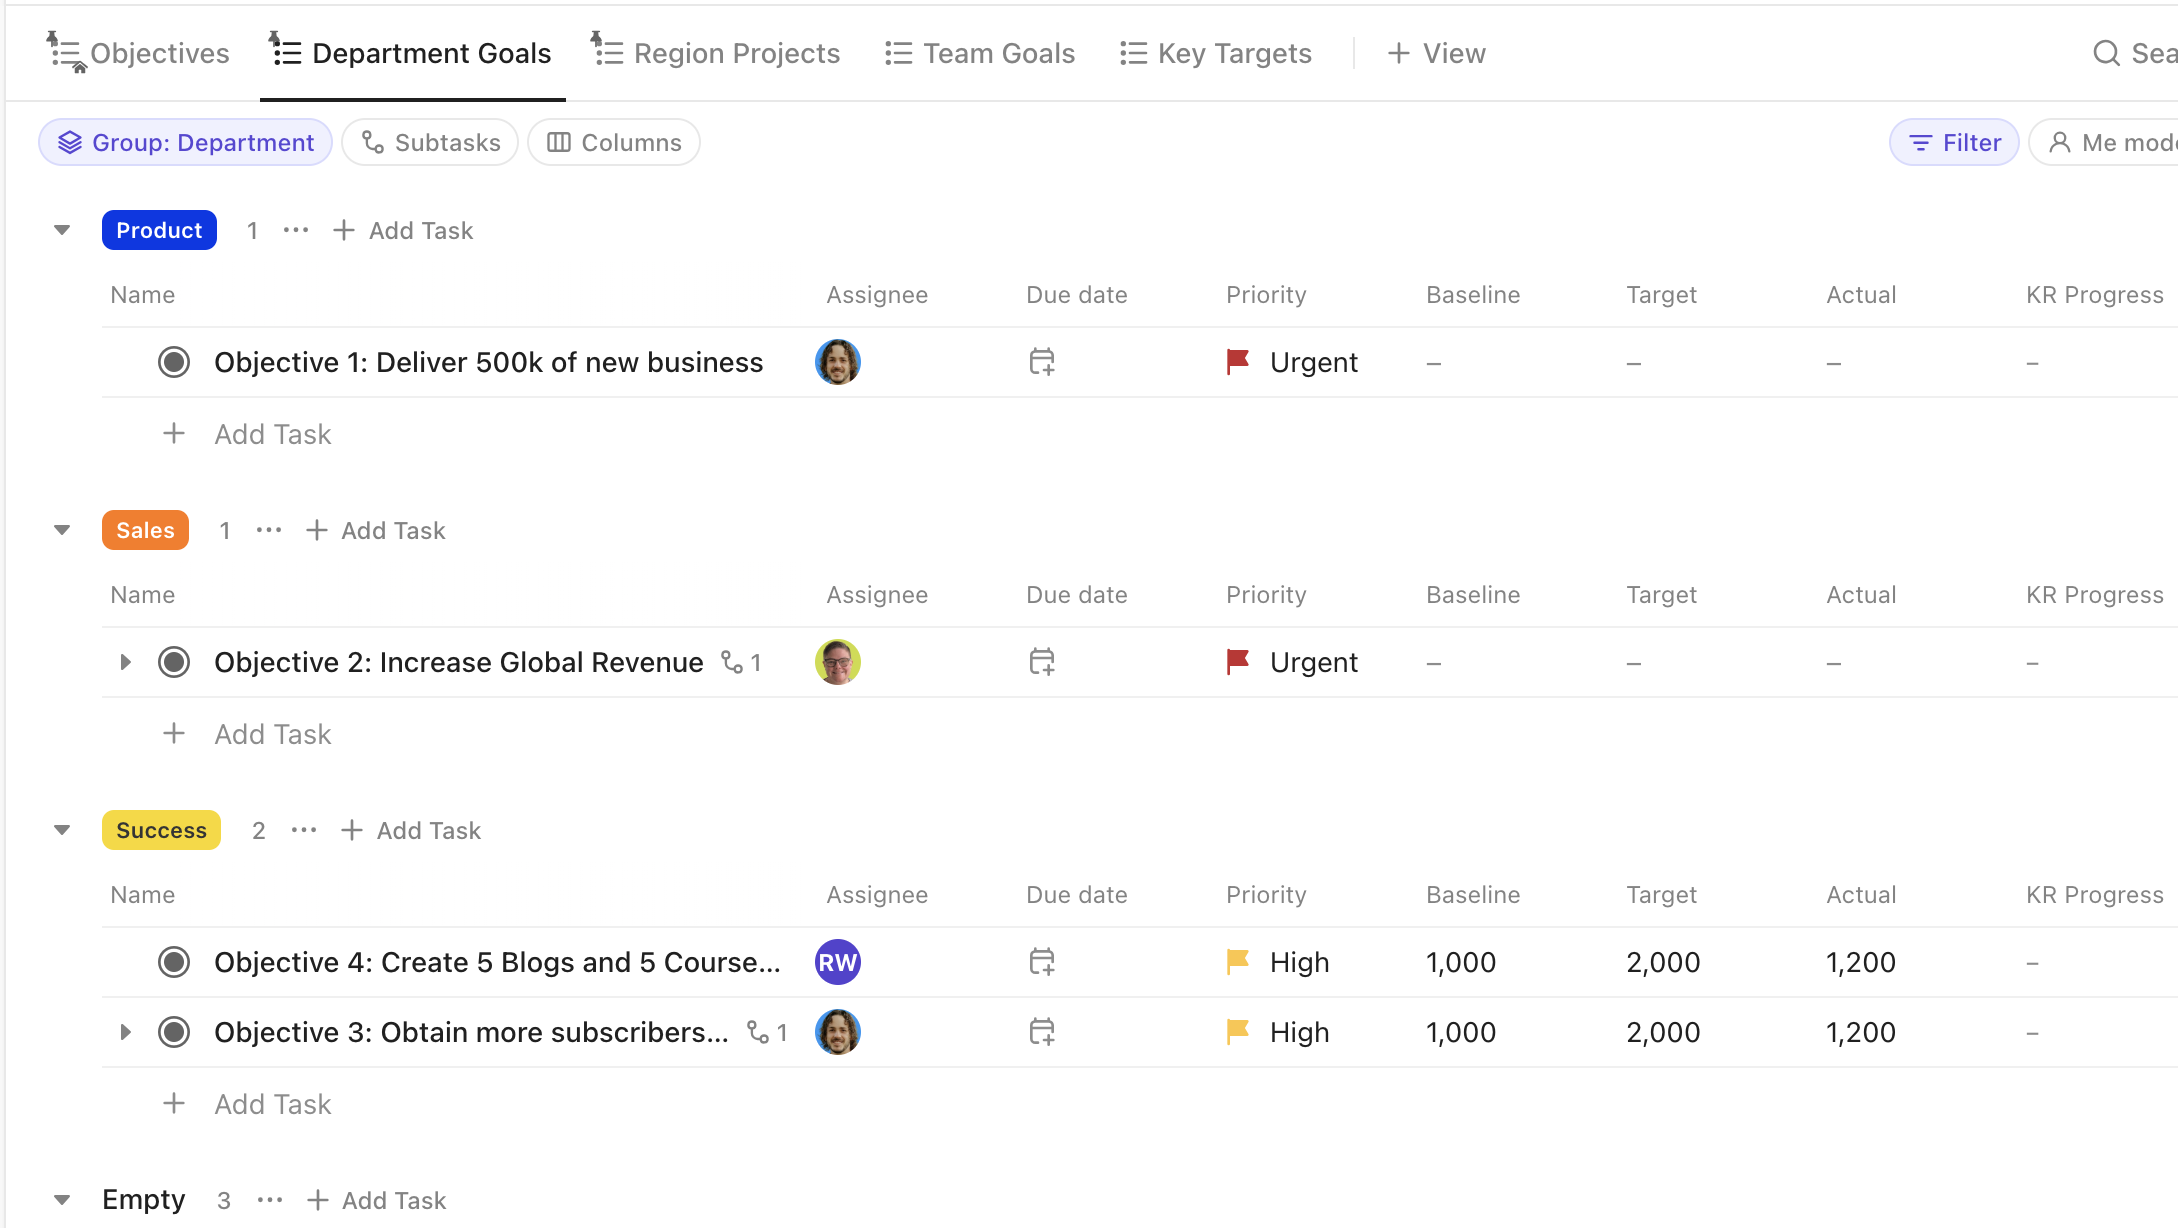Toggle the status circle on Objective 1
The image size is (2178, 1228).
tap(174, 362)
